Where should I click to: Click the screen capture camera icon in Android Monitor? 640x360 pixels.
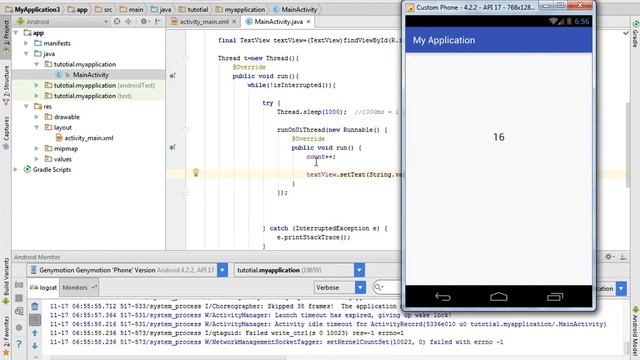[x=19, y=284]
